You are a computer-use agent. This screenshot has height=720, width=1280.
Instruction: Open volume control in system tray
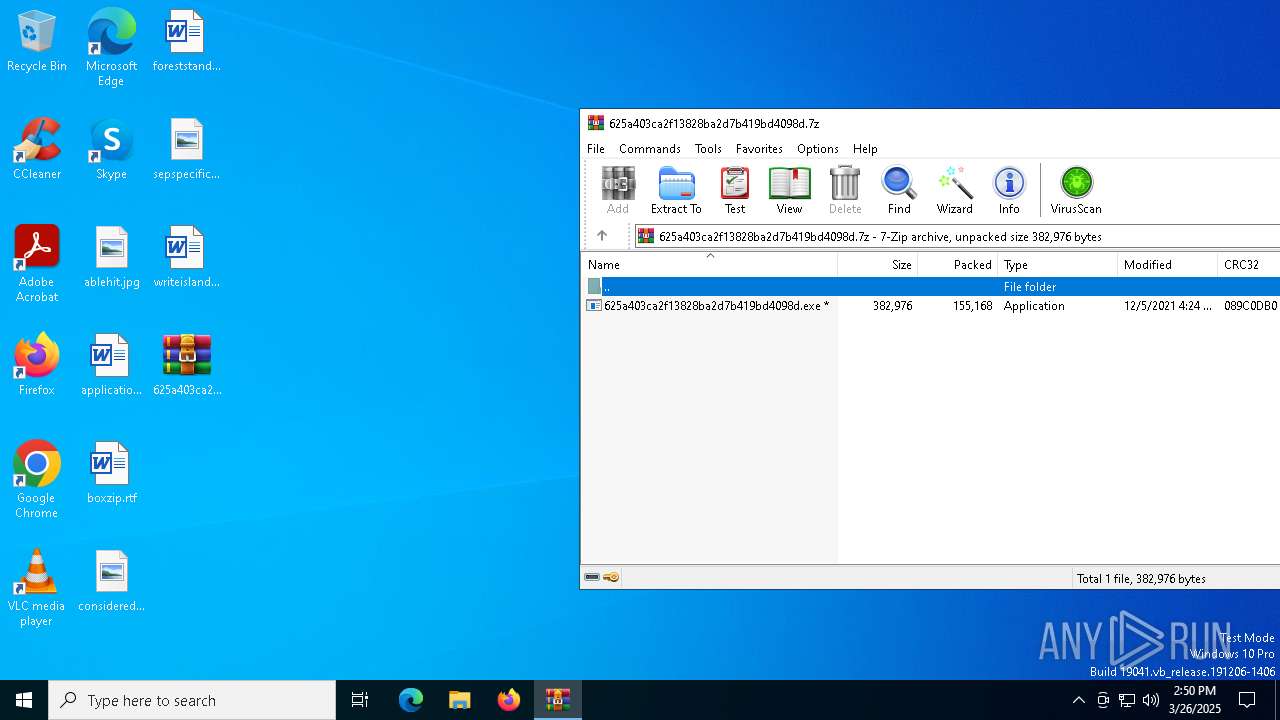[1151, 700]
